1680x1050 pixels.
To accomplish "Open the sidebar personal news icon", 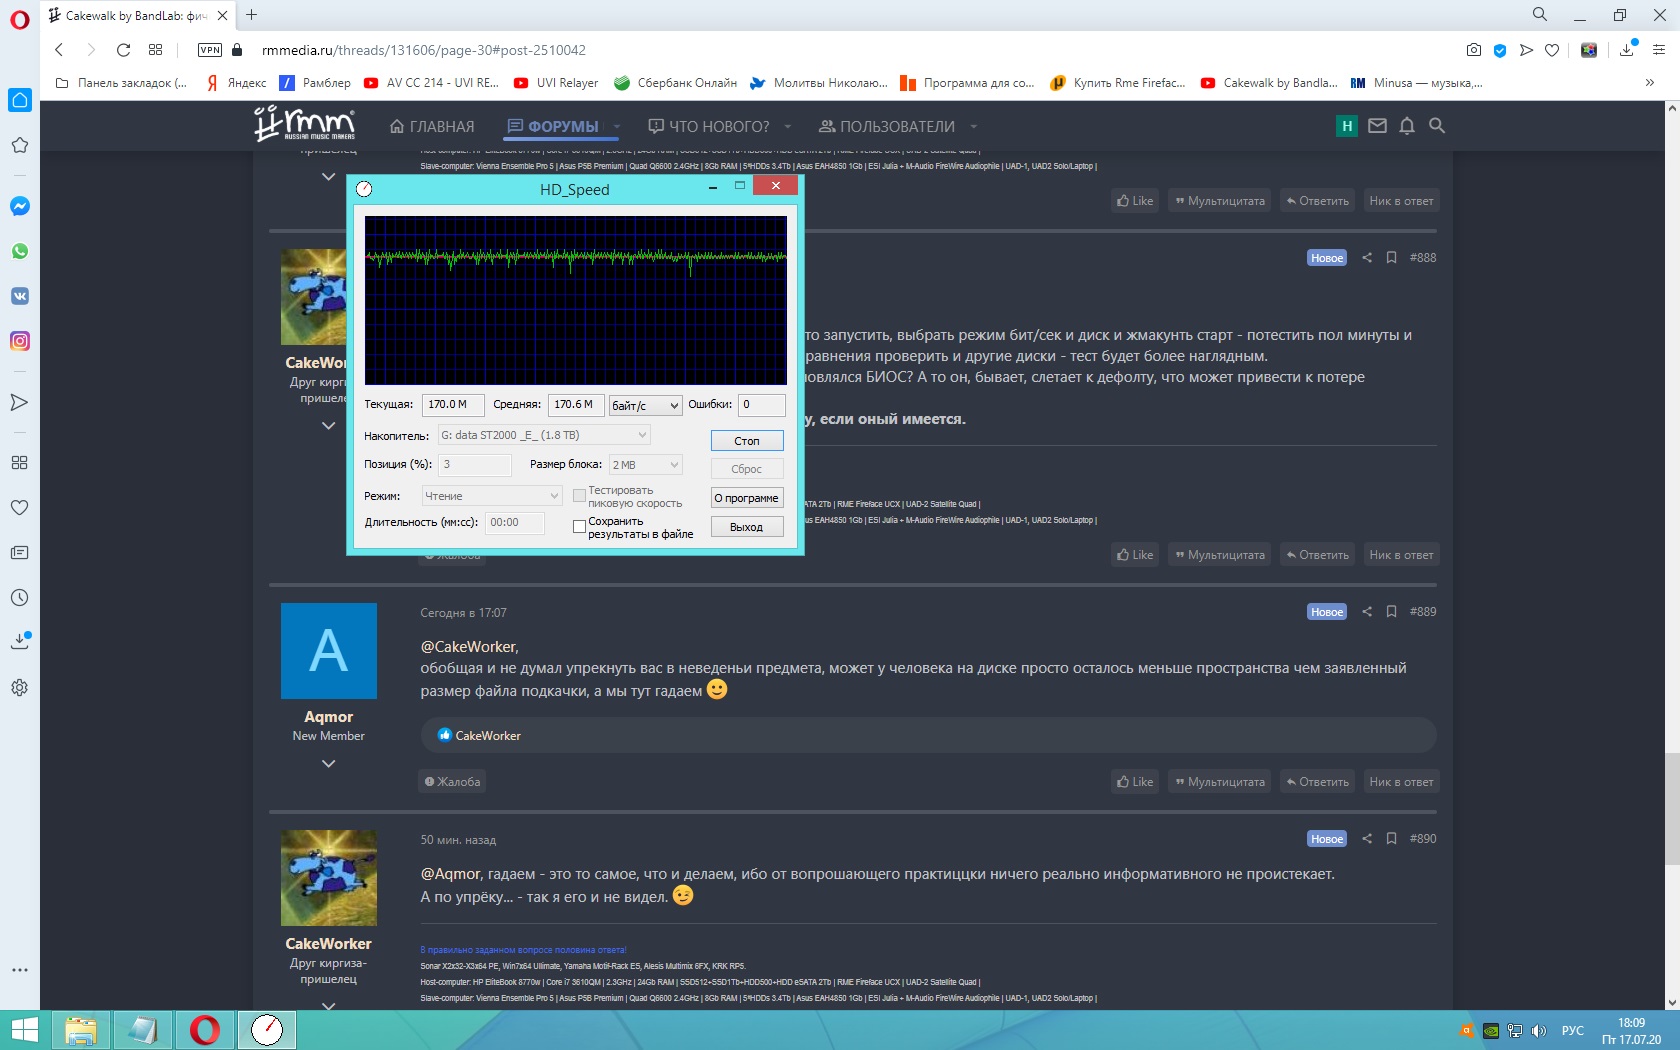I will [19, 553].
